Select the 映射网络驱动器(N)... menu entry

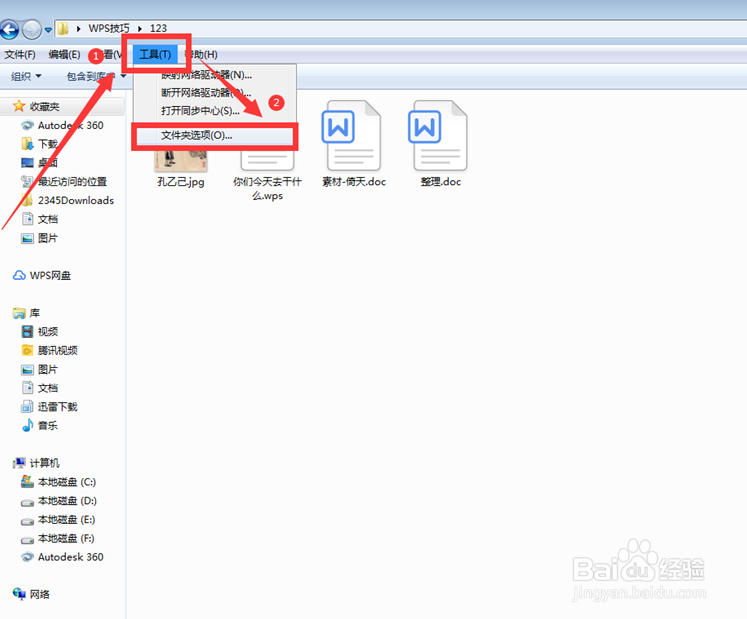coord(214,74)
